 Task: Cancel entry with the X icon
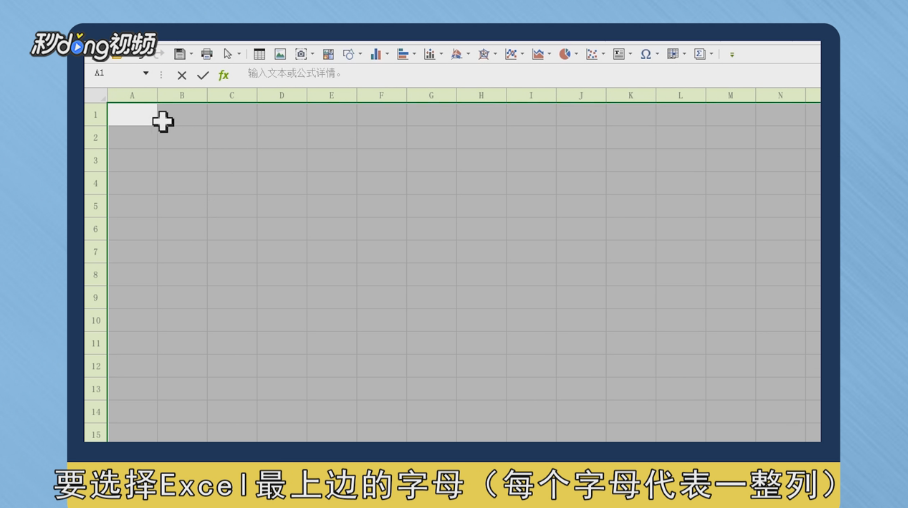(x=182, y=75)
